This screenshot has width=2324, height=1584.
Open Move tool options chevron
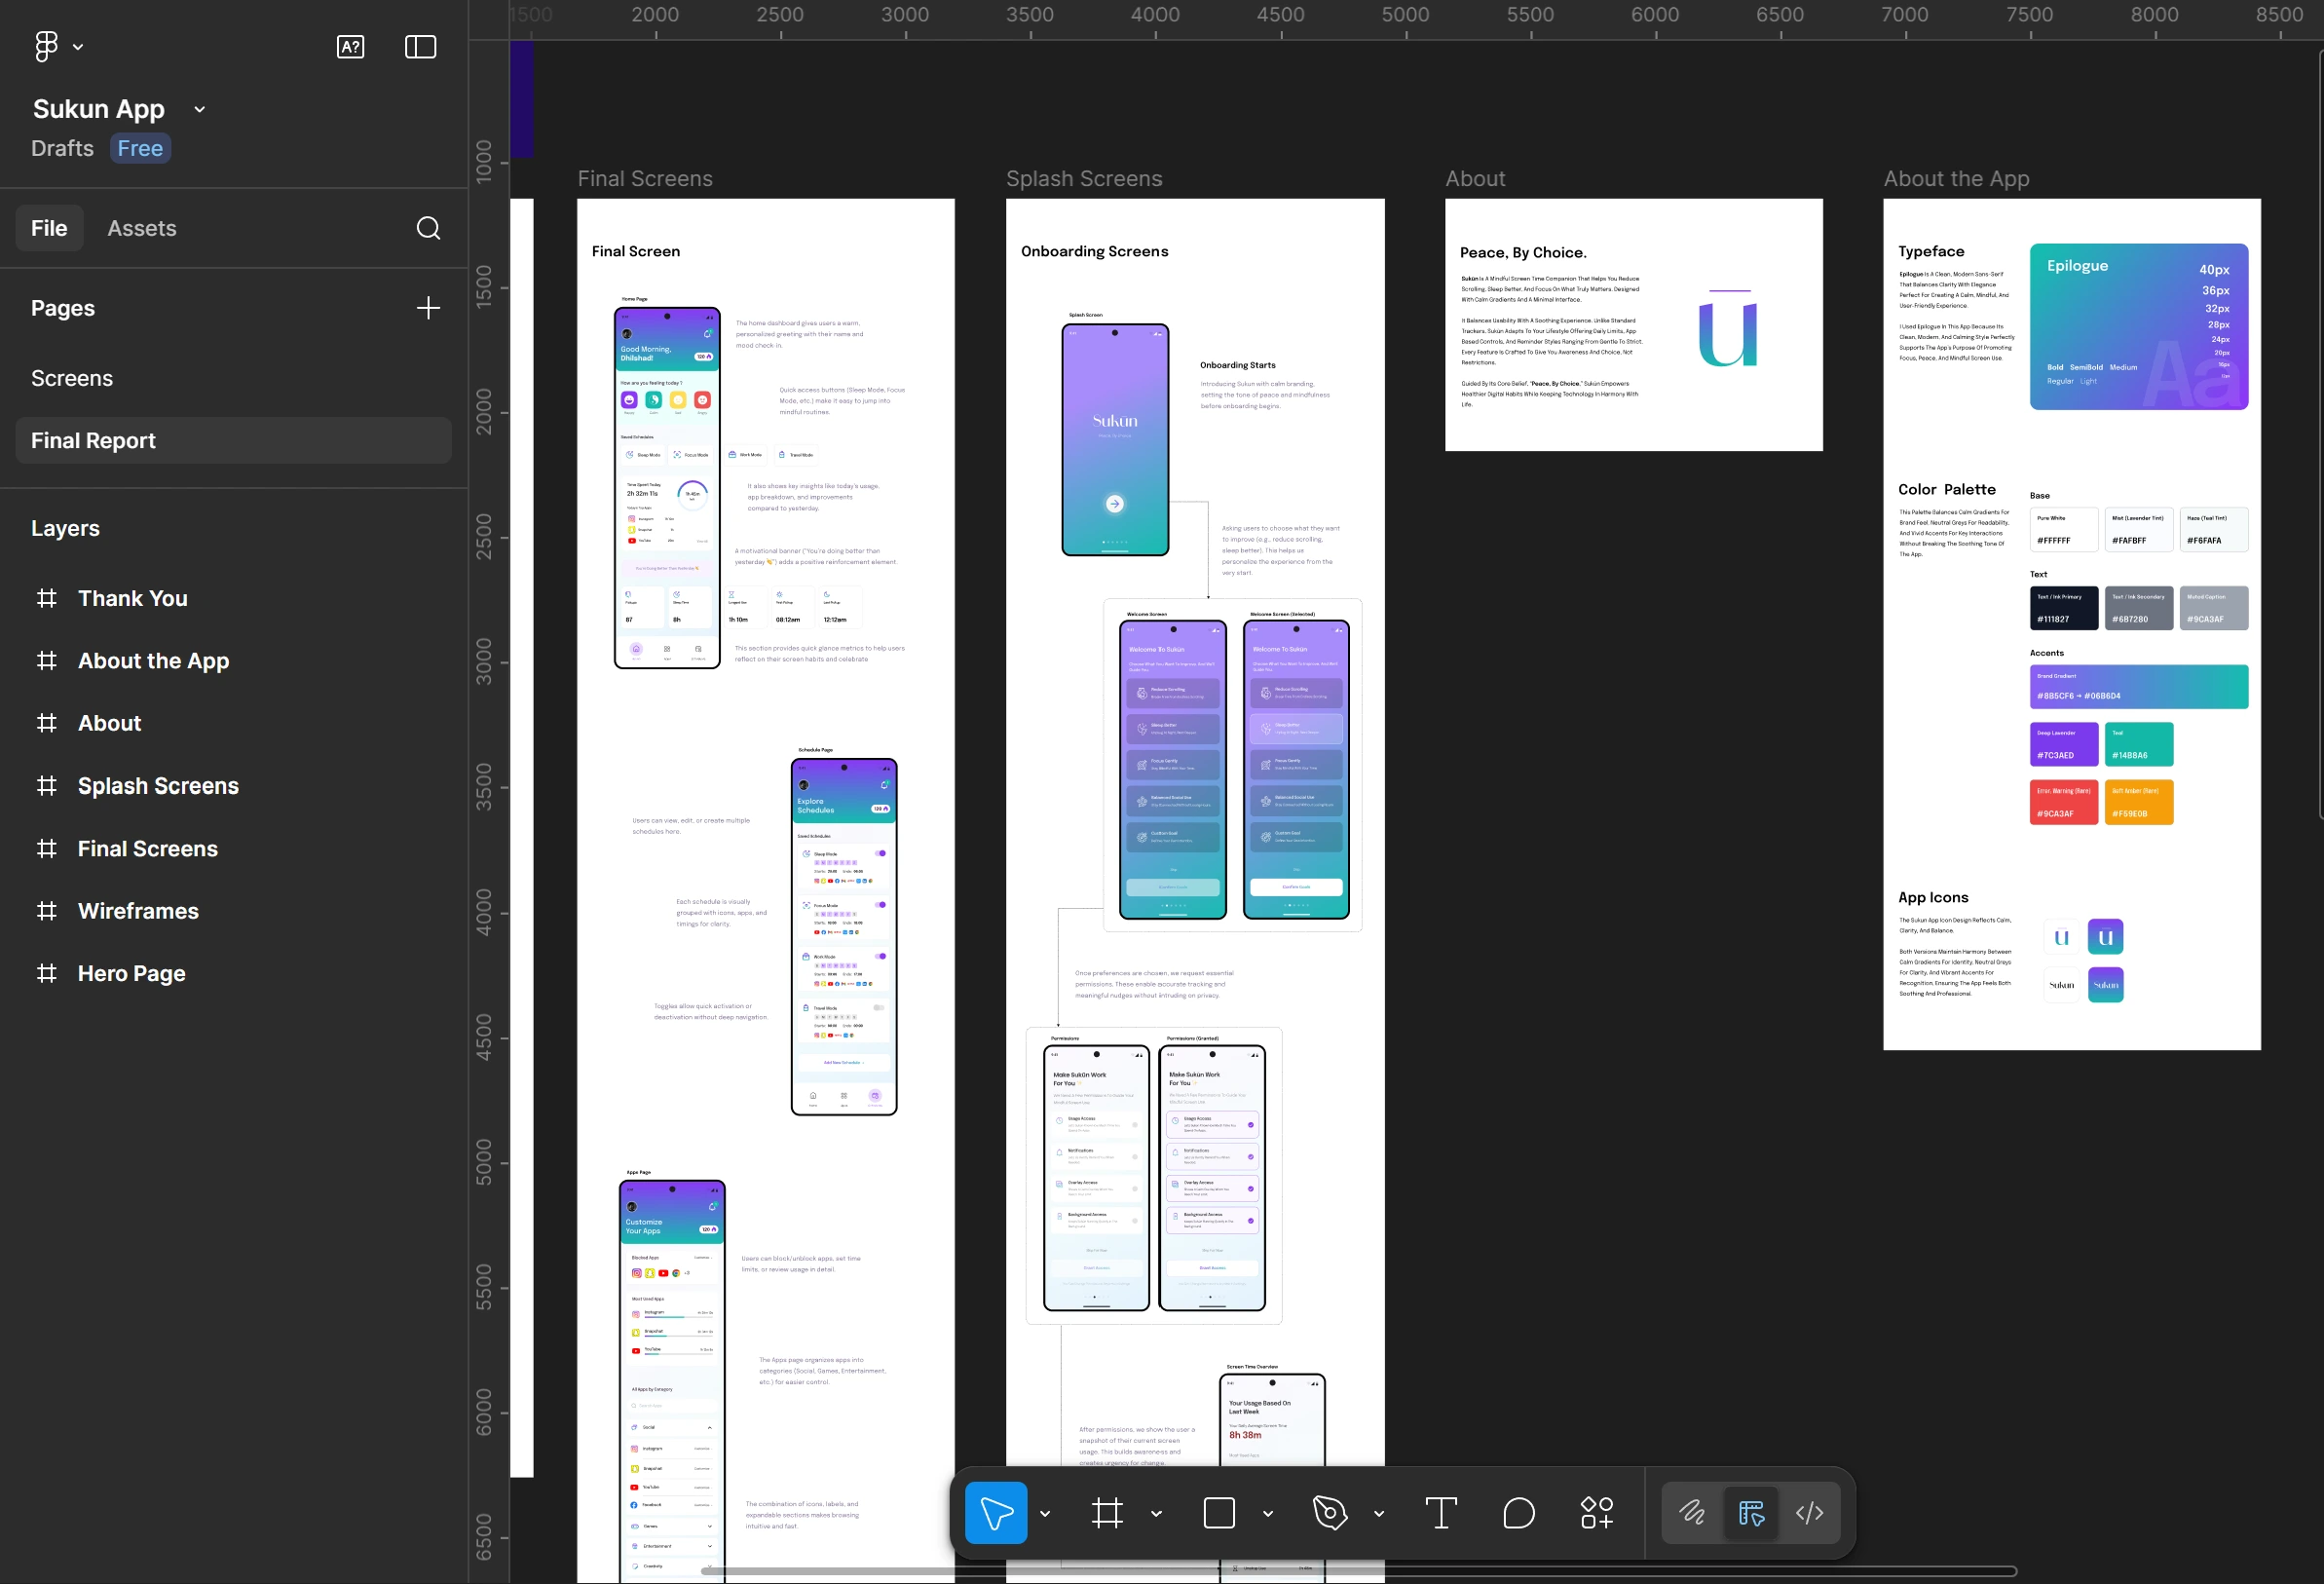1045,1514
